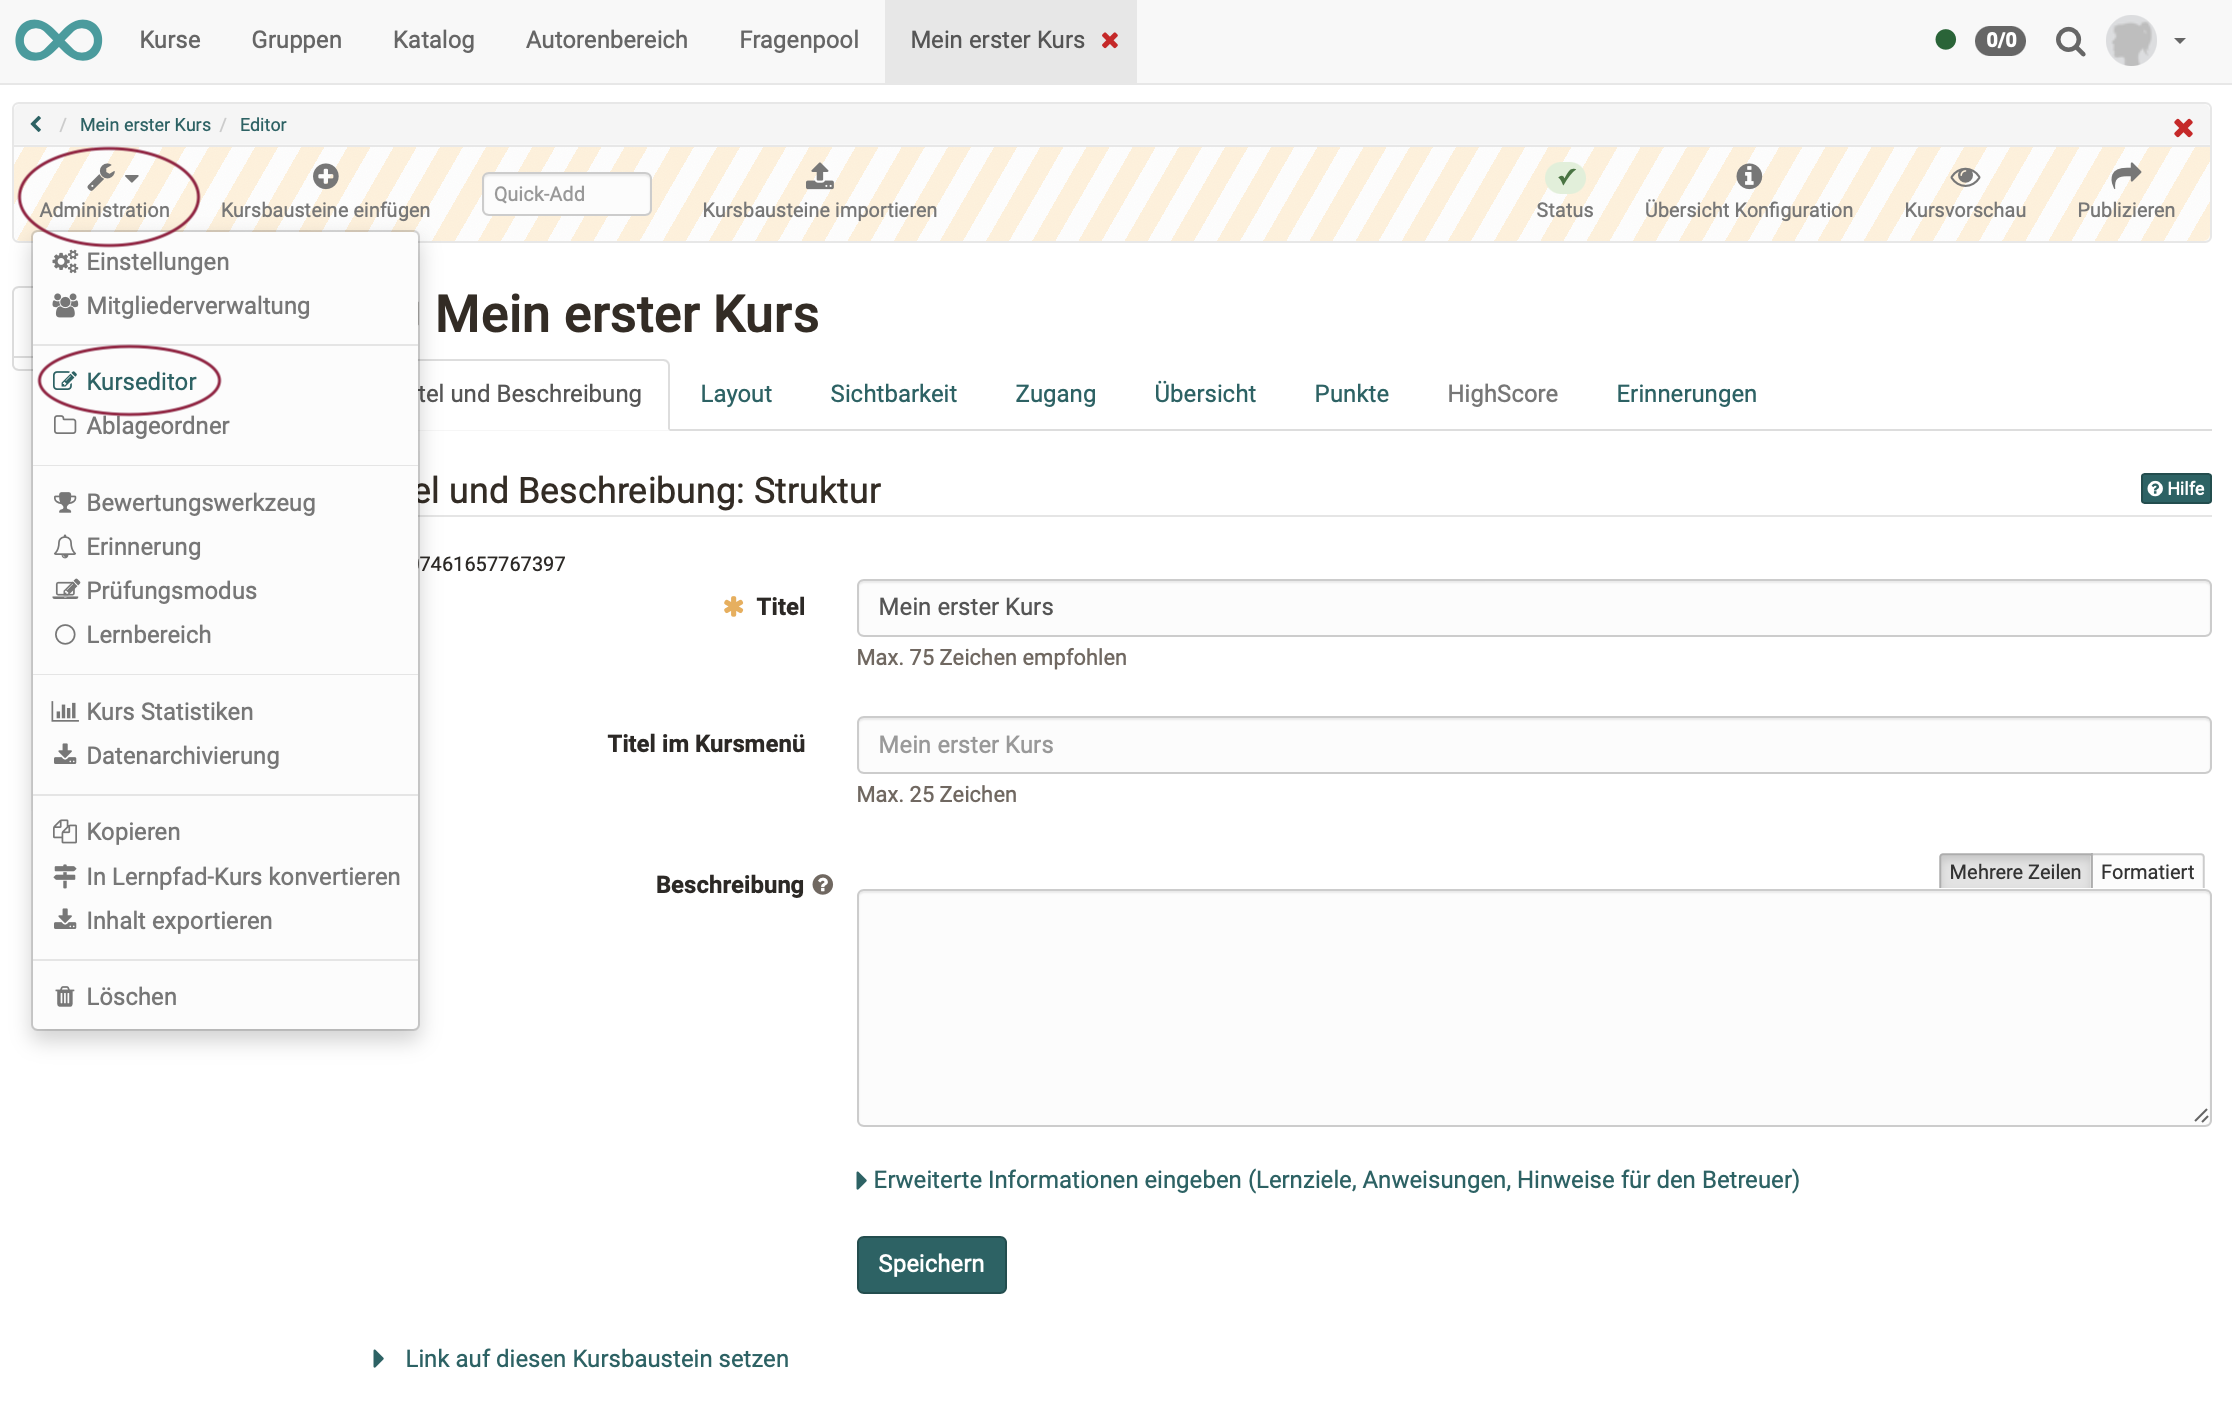Viewport: 2232px width, 1416px height.
Task: Choose Kopieren menu entry
Action: 225,832
